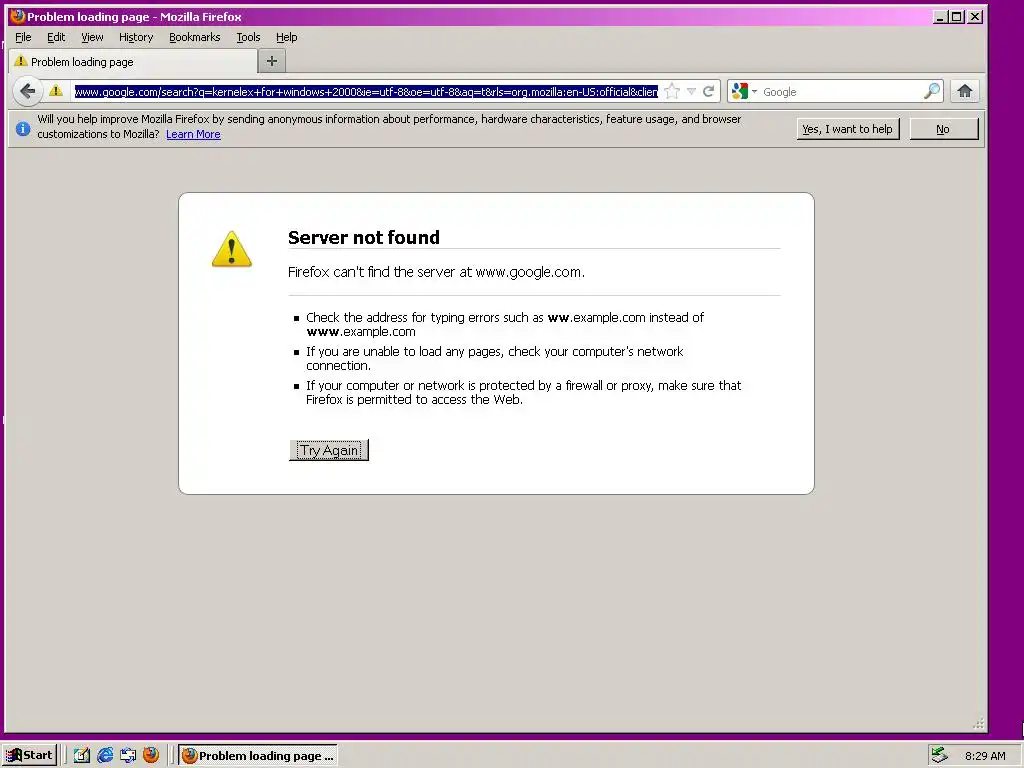Click the Firefox icon in the title bar
Viewport: 1024px width, 768px height.
tap(18, 16)
